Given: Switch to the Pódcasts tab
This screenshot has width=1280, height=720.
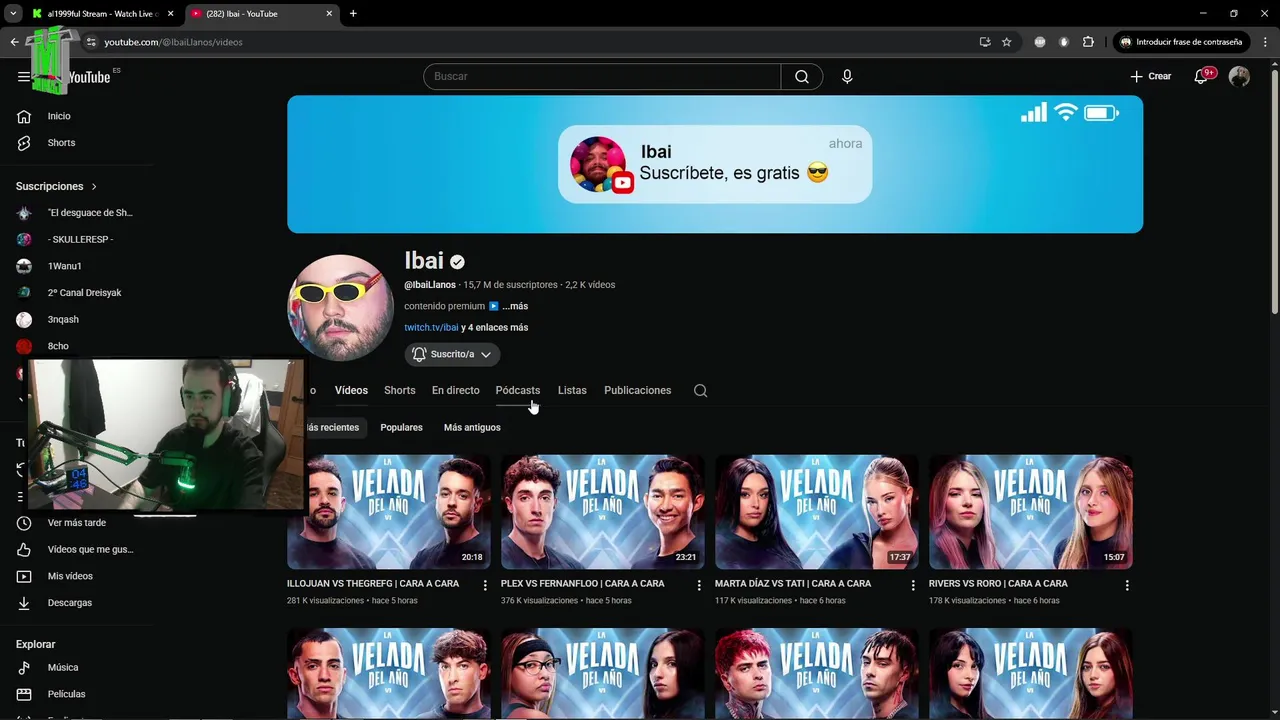Looking at the screenshot, I should point(517,390).
